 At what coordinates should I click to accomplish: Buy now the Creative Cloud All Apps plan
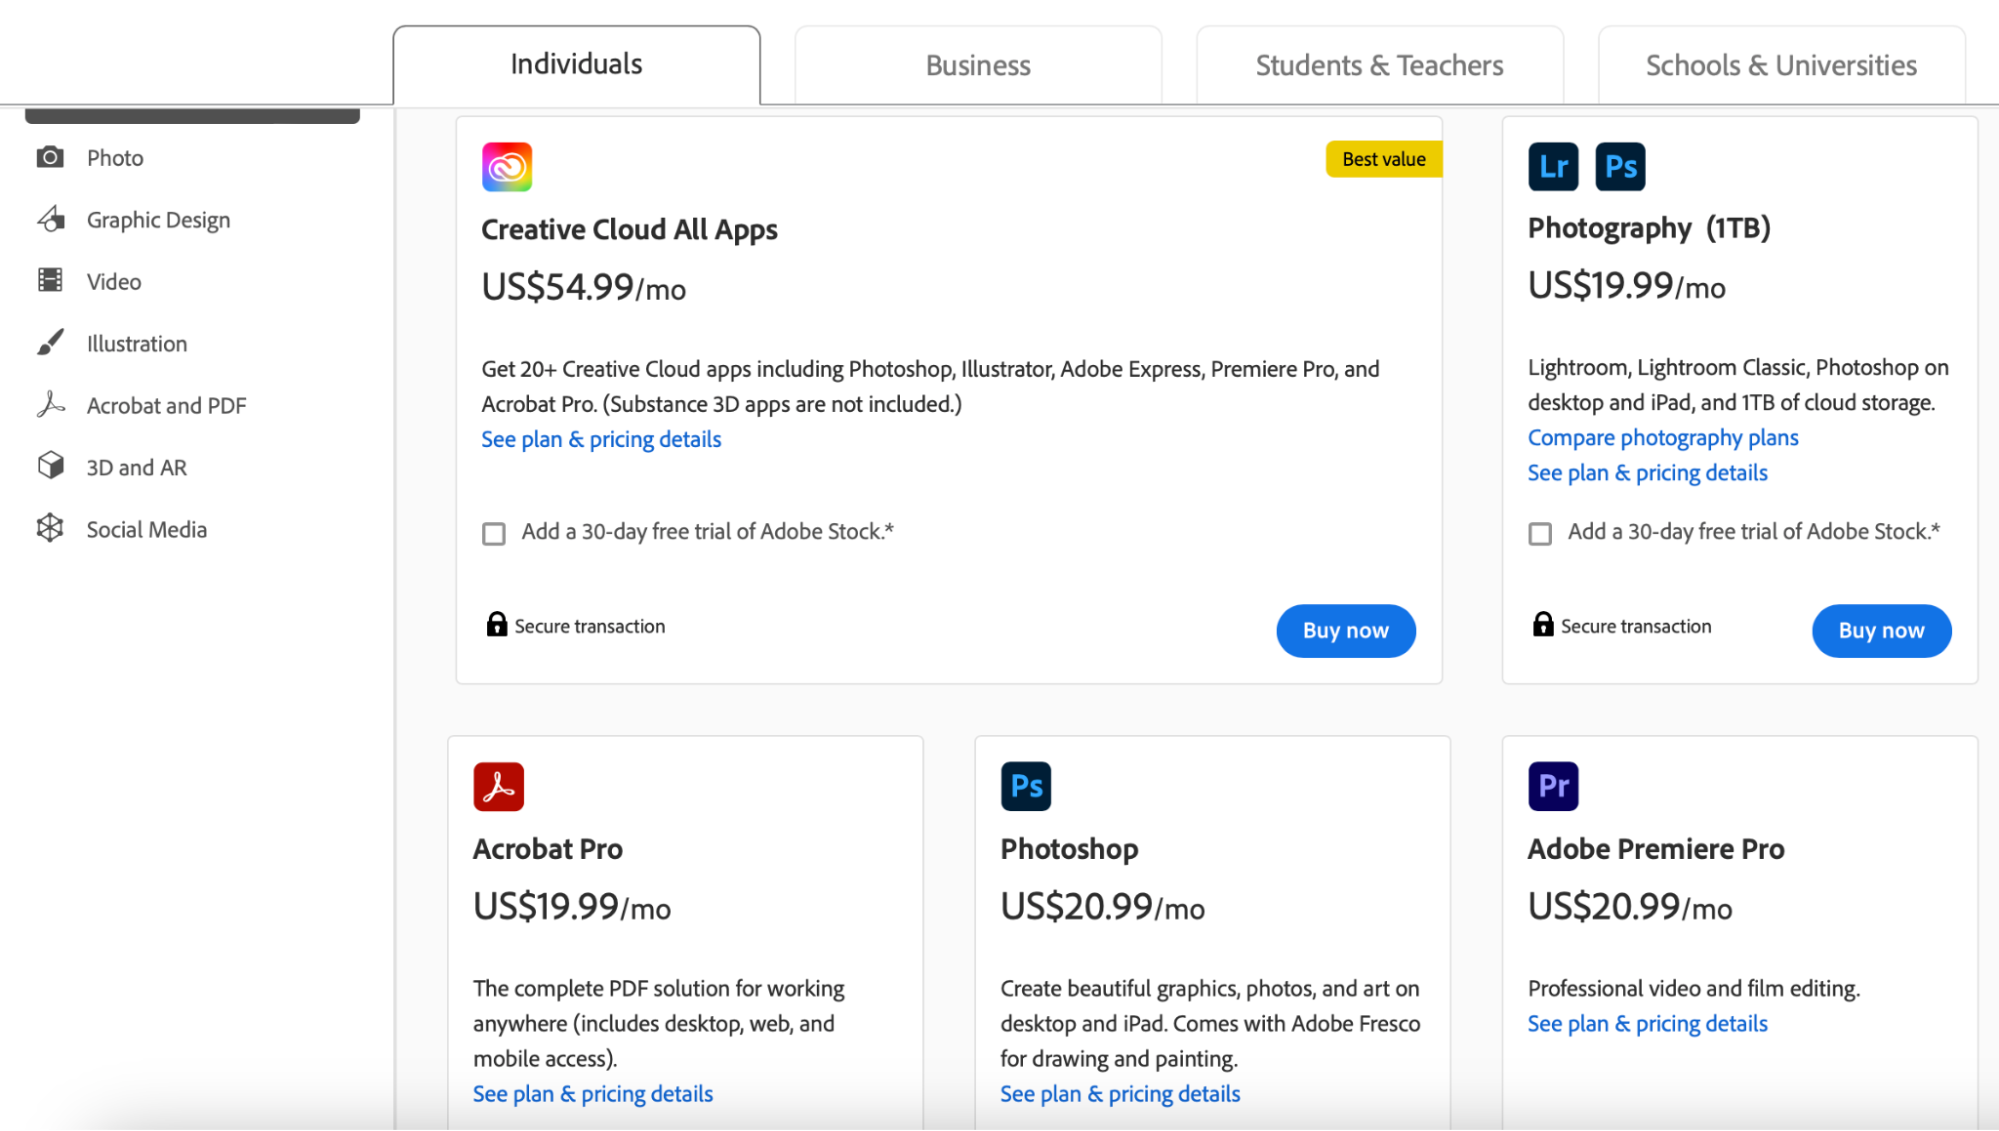point(1345,631)
